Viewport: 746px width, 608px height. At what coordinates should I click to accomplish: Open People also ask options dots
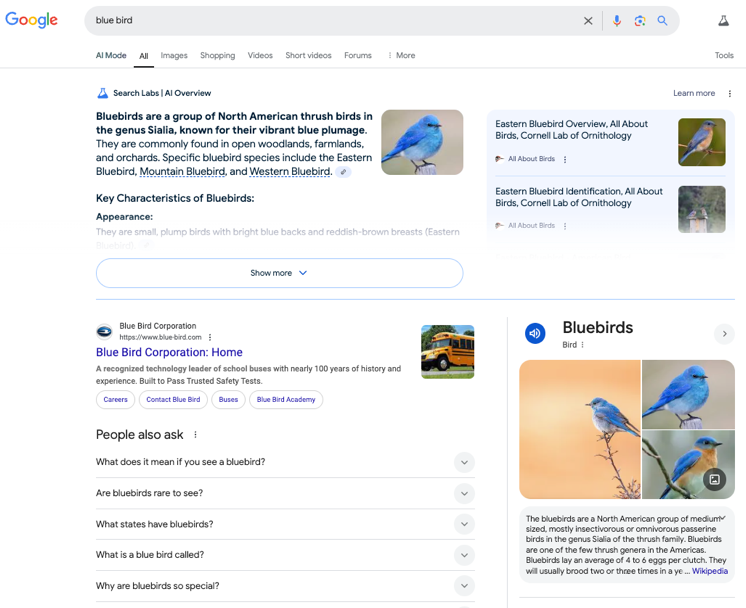click(x=195, y=434)
